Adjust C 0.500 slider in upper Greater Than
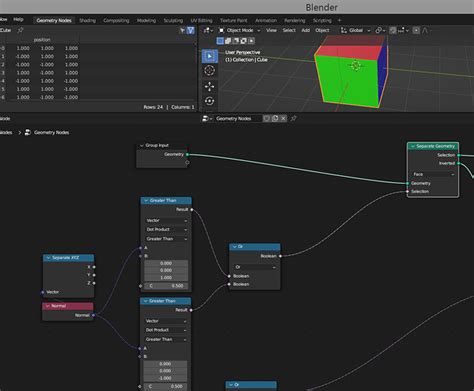Viewport: 474px width, 391px height. click(166, 286)
